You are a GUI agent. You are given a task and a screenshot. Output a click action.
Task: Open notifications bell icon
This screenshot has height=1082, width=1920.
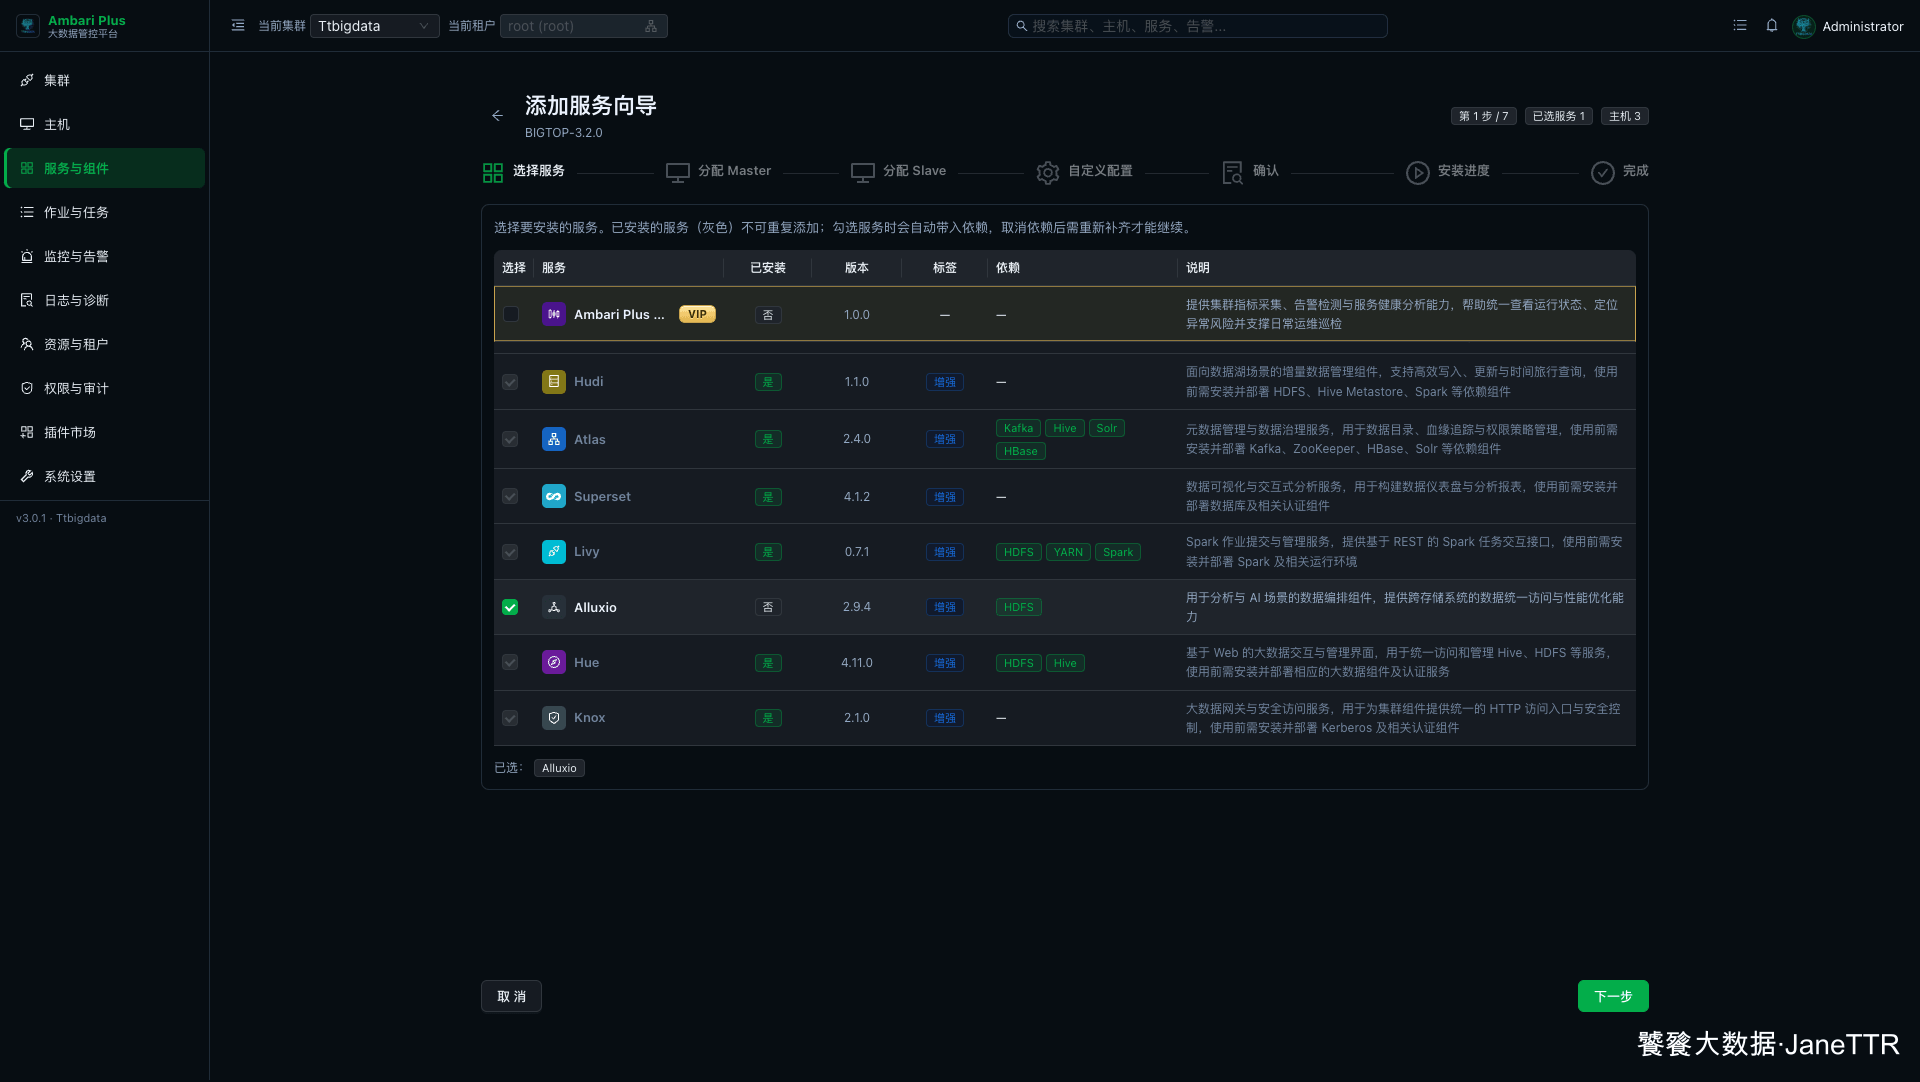pyautogui.click(x=1772, y=26)
